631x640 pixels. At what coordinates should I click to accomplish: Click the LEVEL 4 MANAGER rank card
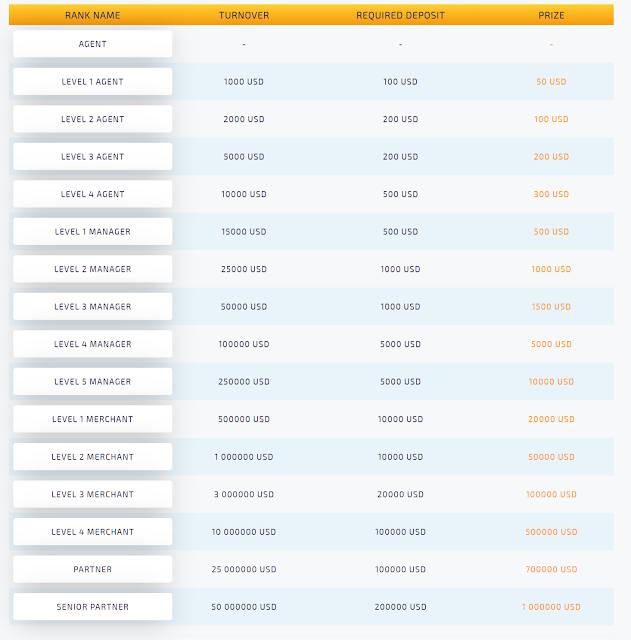[x=93, y=344]
